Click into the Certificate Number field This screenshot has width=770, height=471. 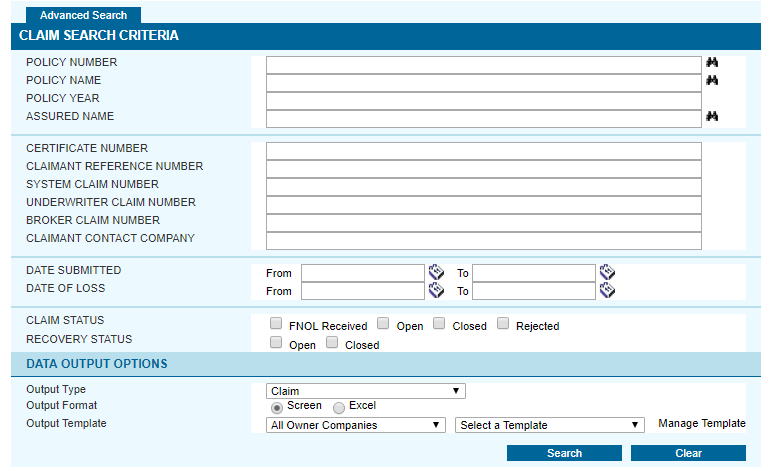click(483, 151)
